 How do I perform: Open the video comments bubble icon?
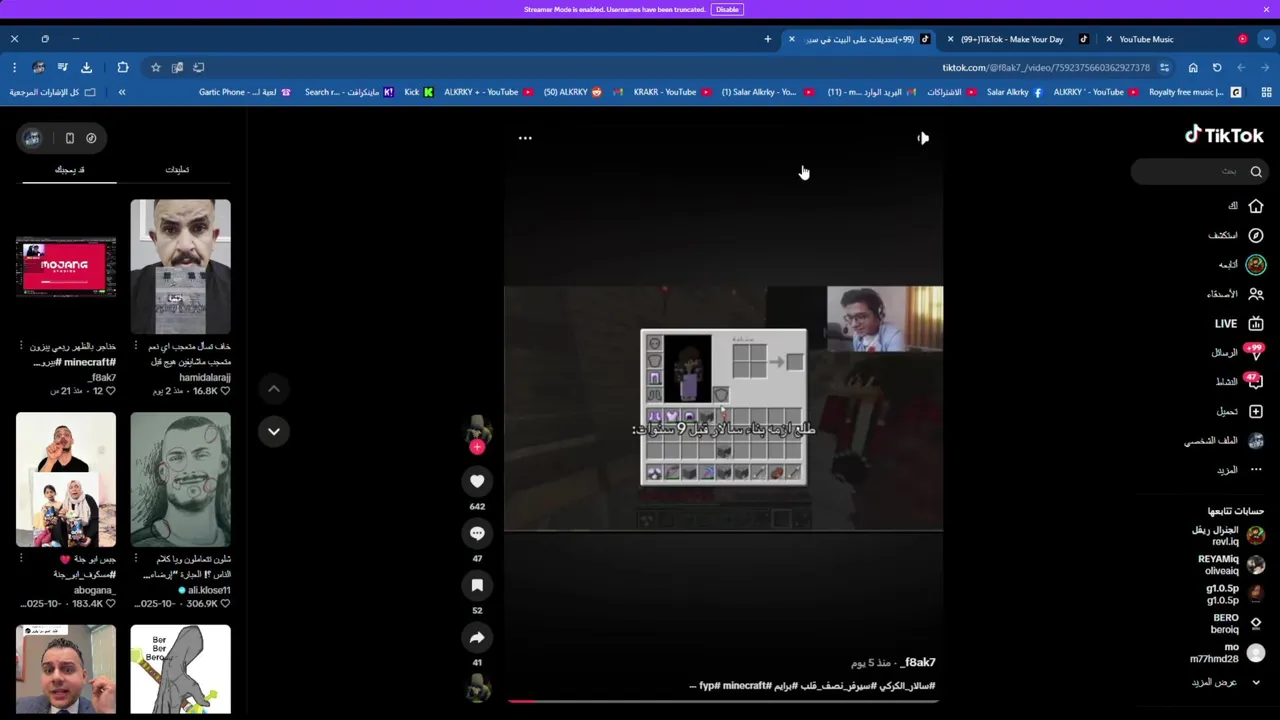(x=477, y=533)
